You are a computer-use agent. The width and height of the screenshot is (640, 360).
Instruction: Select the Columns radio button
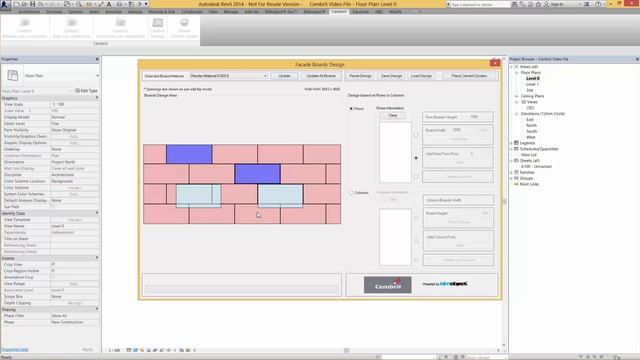[x=351, y=193]
